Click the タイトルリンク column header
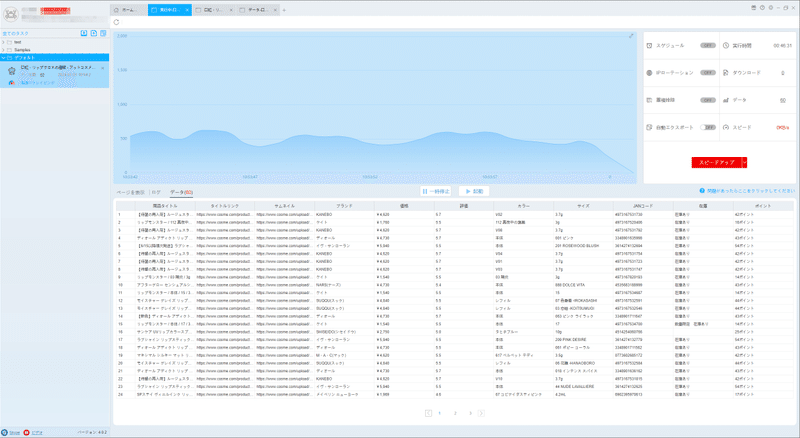Viewport: 800px width, 438px height. tap(224, 206)
